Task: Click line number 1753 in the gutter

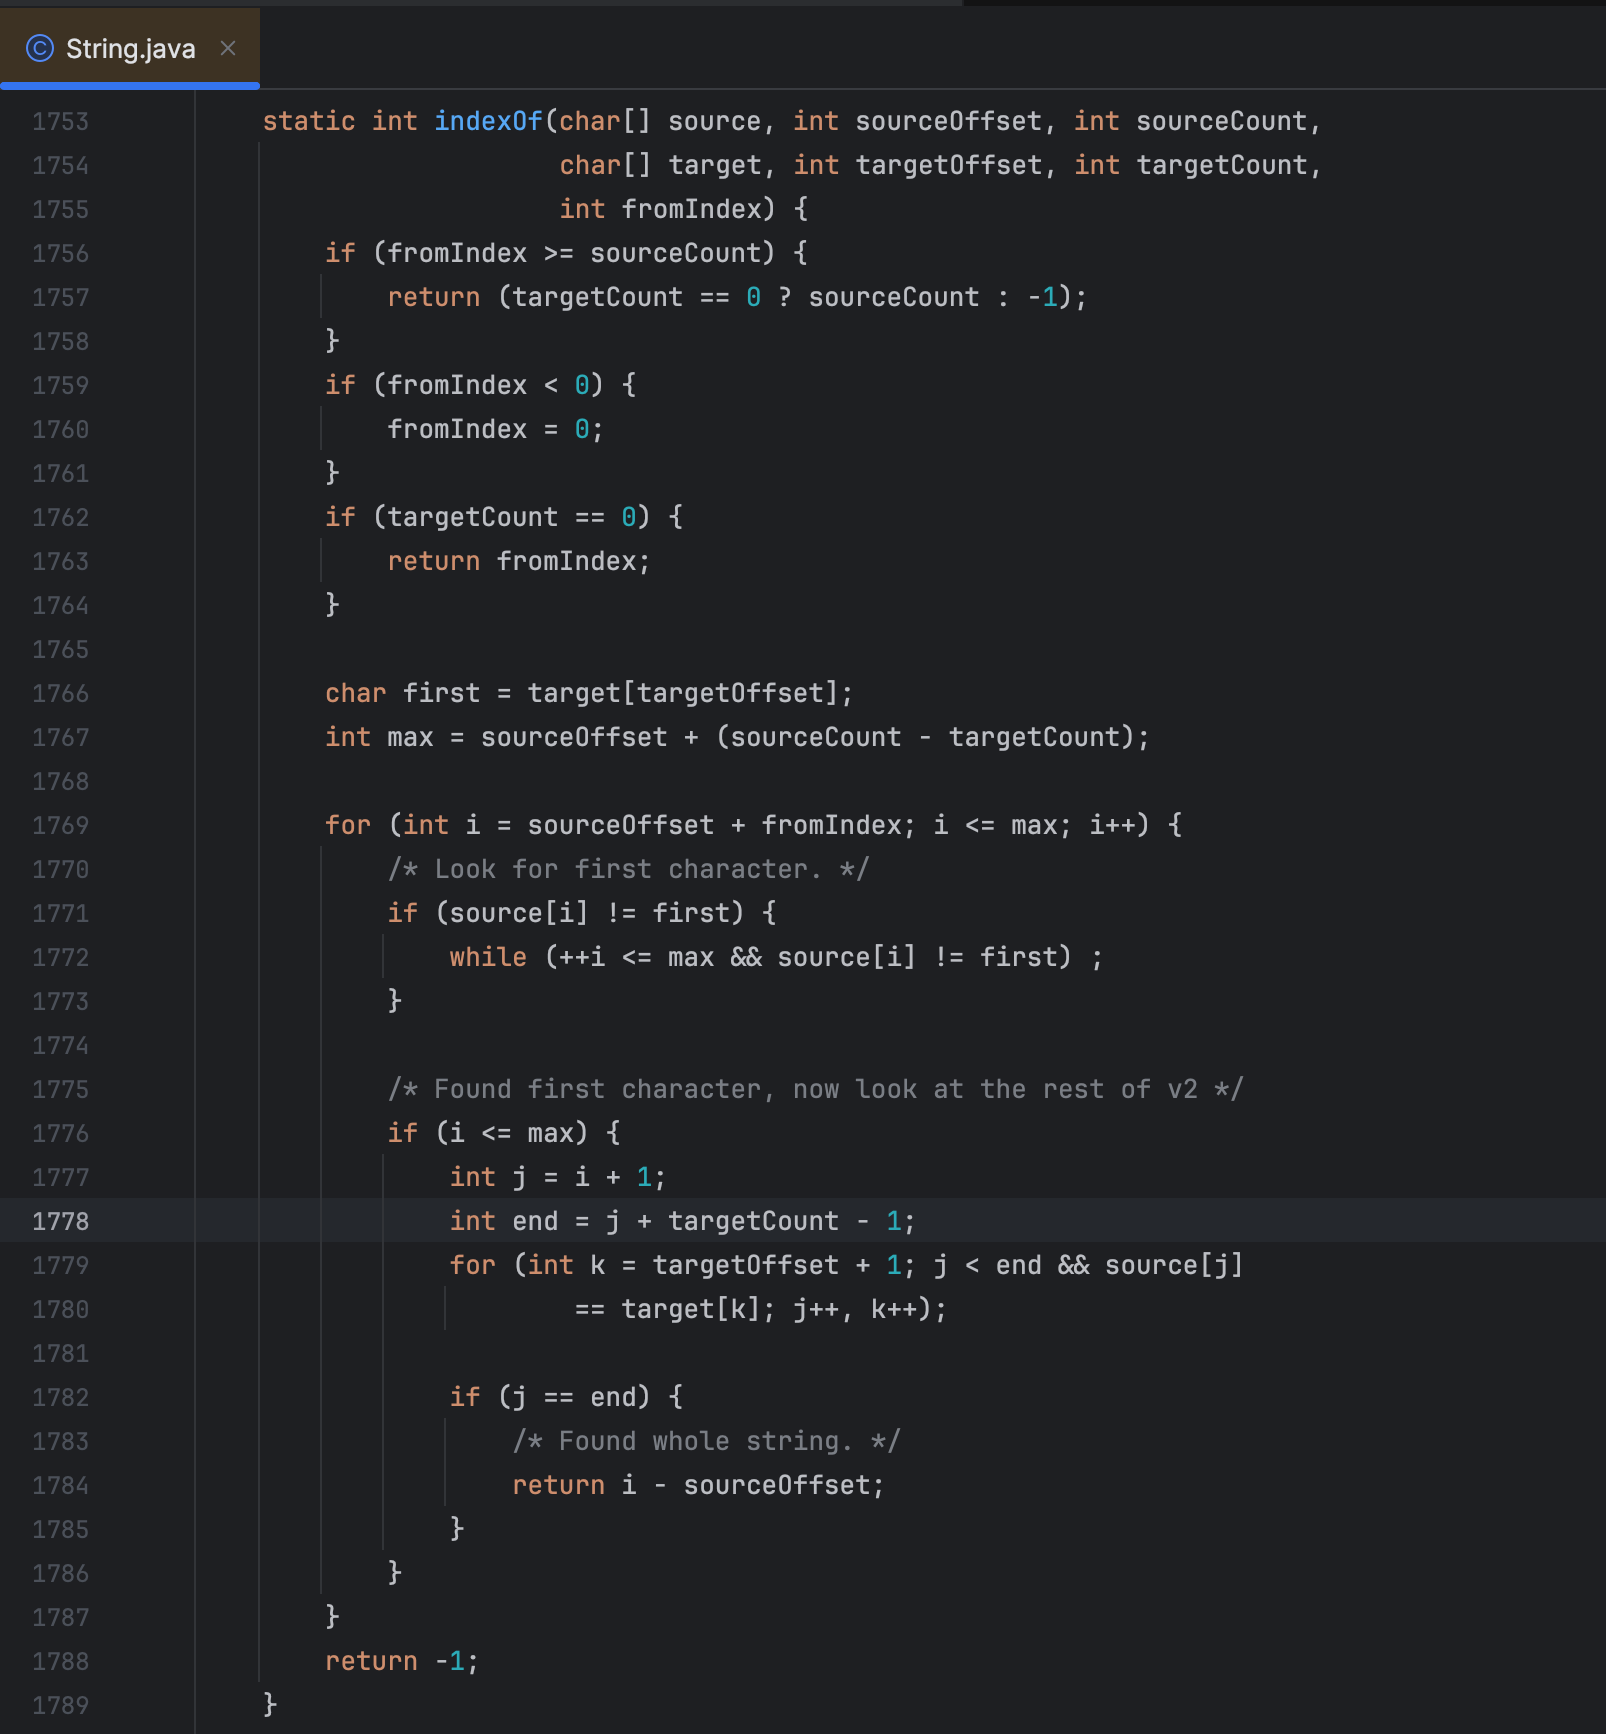Action: [x=60, y=121]
